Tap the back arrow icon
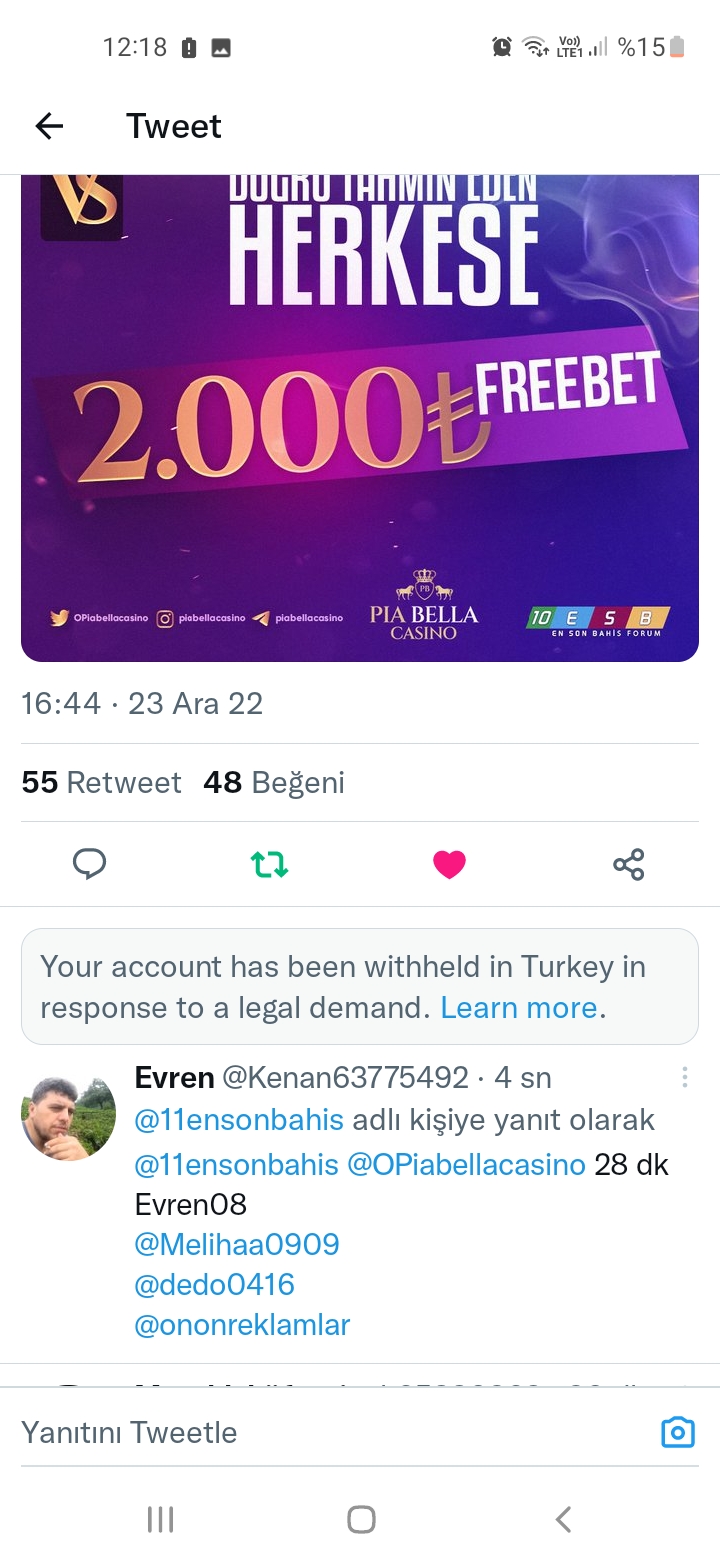720x1560 pixels. point(49,126)
